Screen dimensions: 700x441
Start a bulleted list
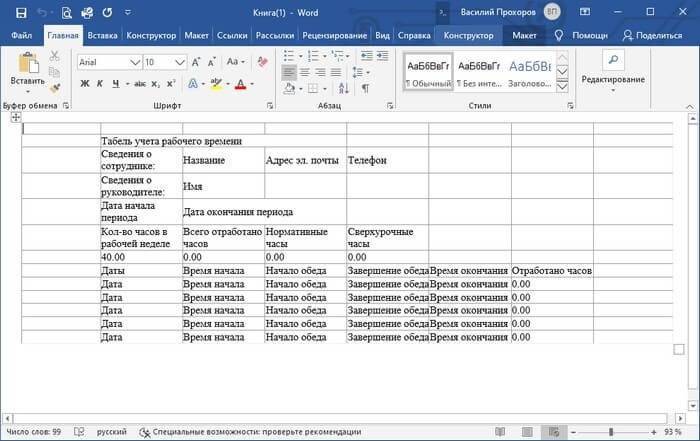[x=288, y=54]
